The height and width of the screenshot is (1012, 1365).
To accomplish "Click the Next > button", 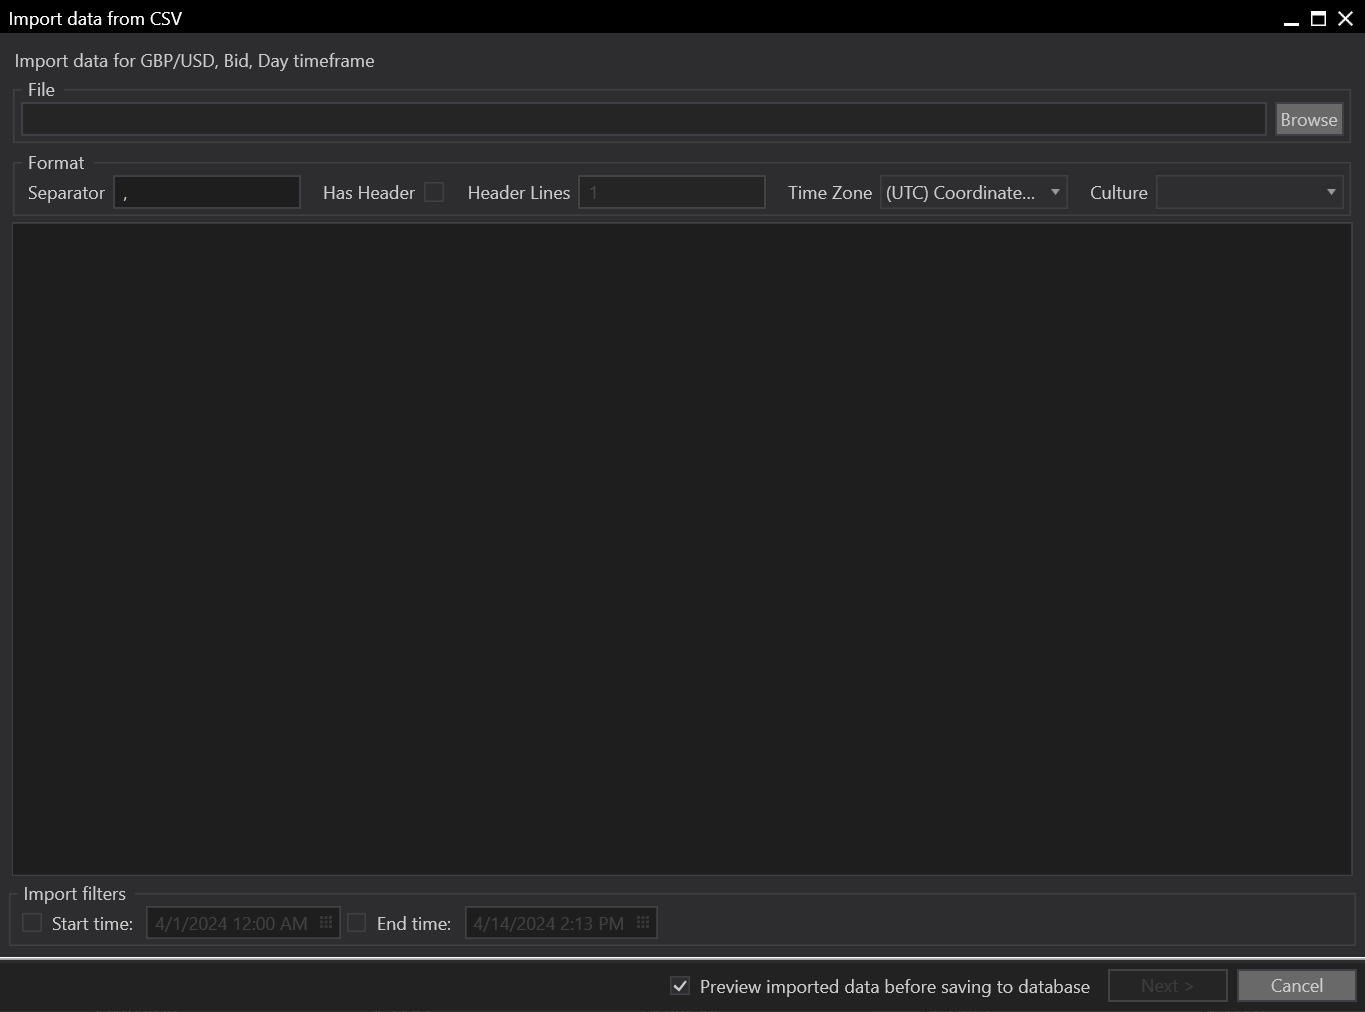I will tap(1167, 986).
